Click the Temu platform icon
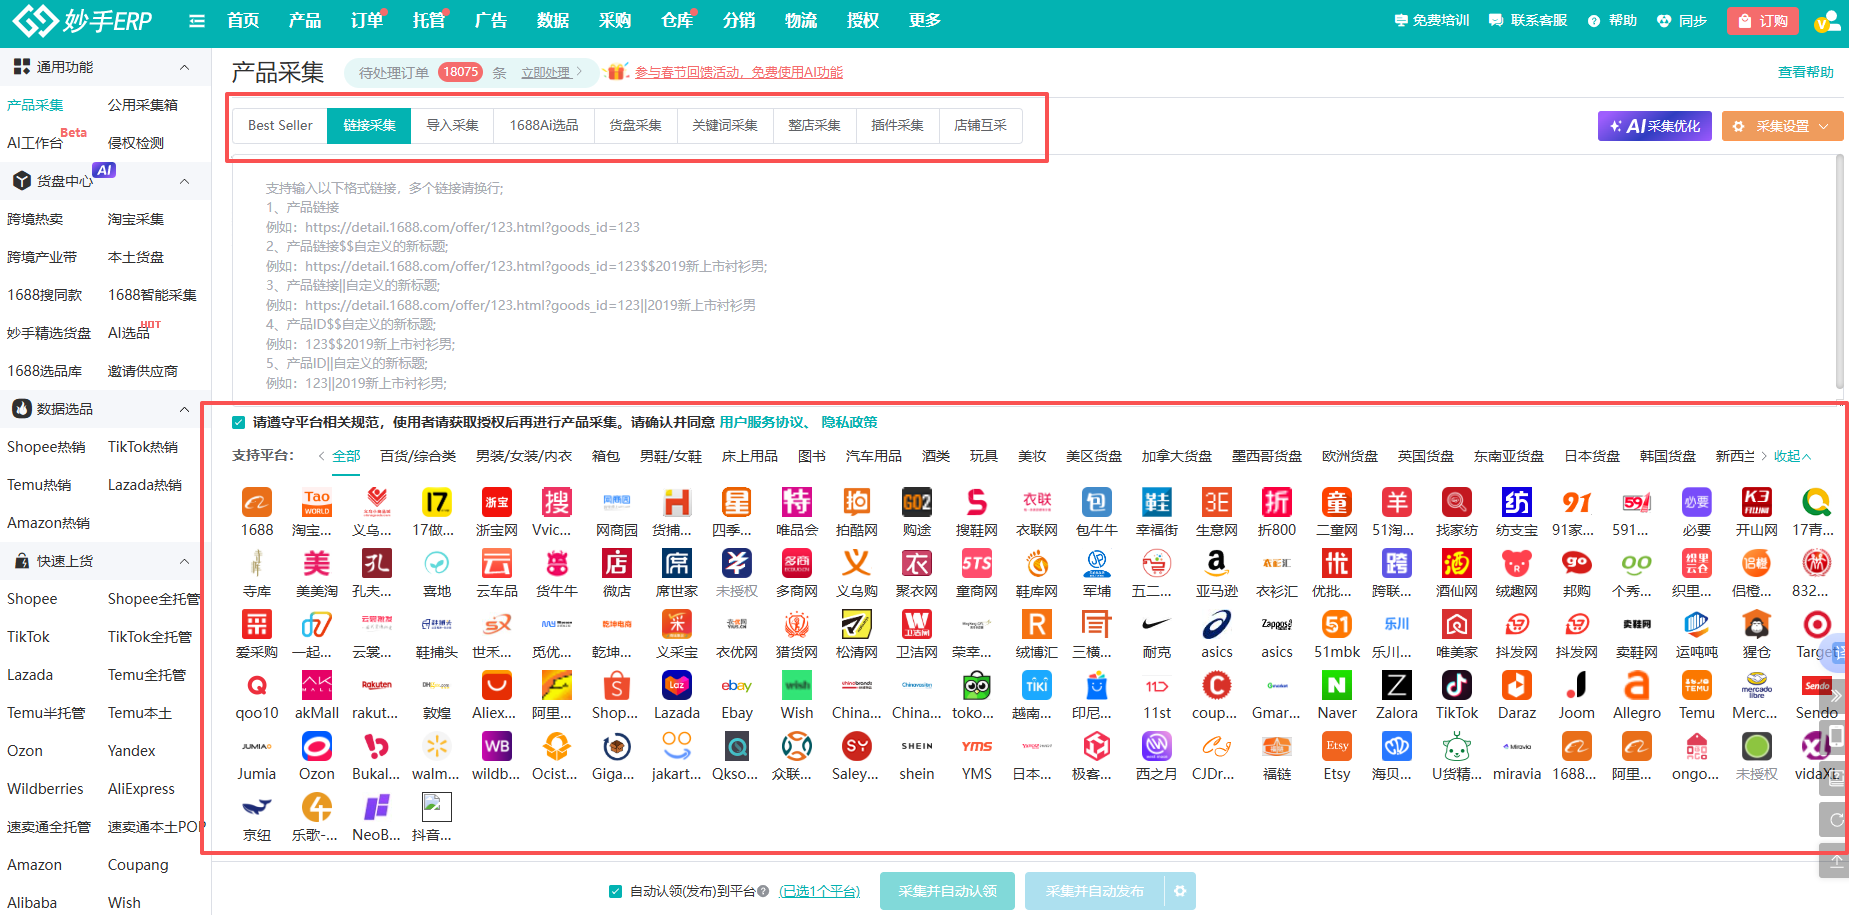Screen dimensions: 1849x915 pos(1696,686)
